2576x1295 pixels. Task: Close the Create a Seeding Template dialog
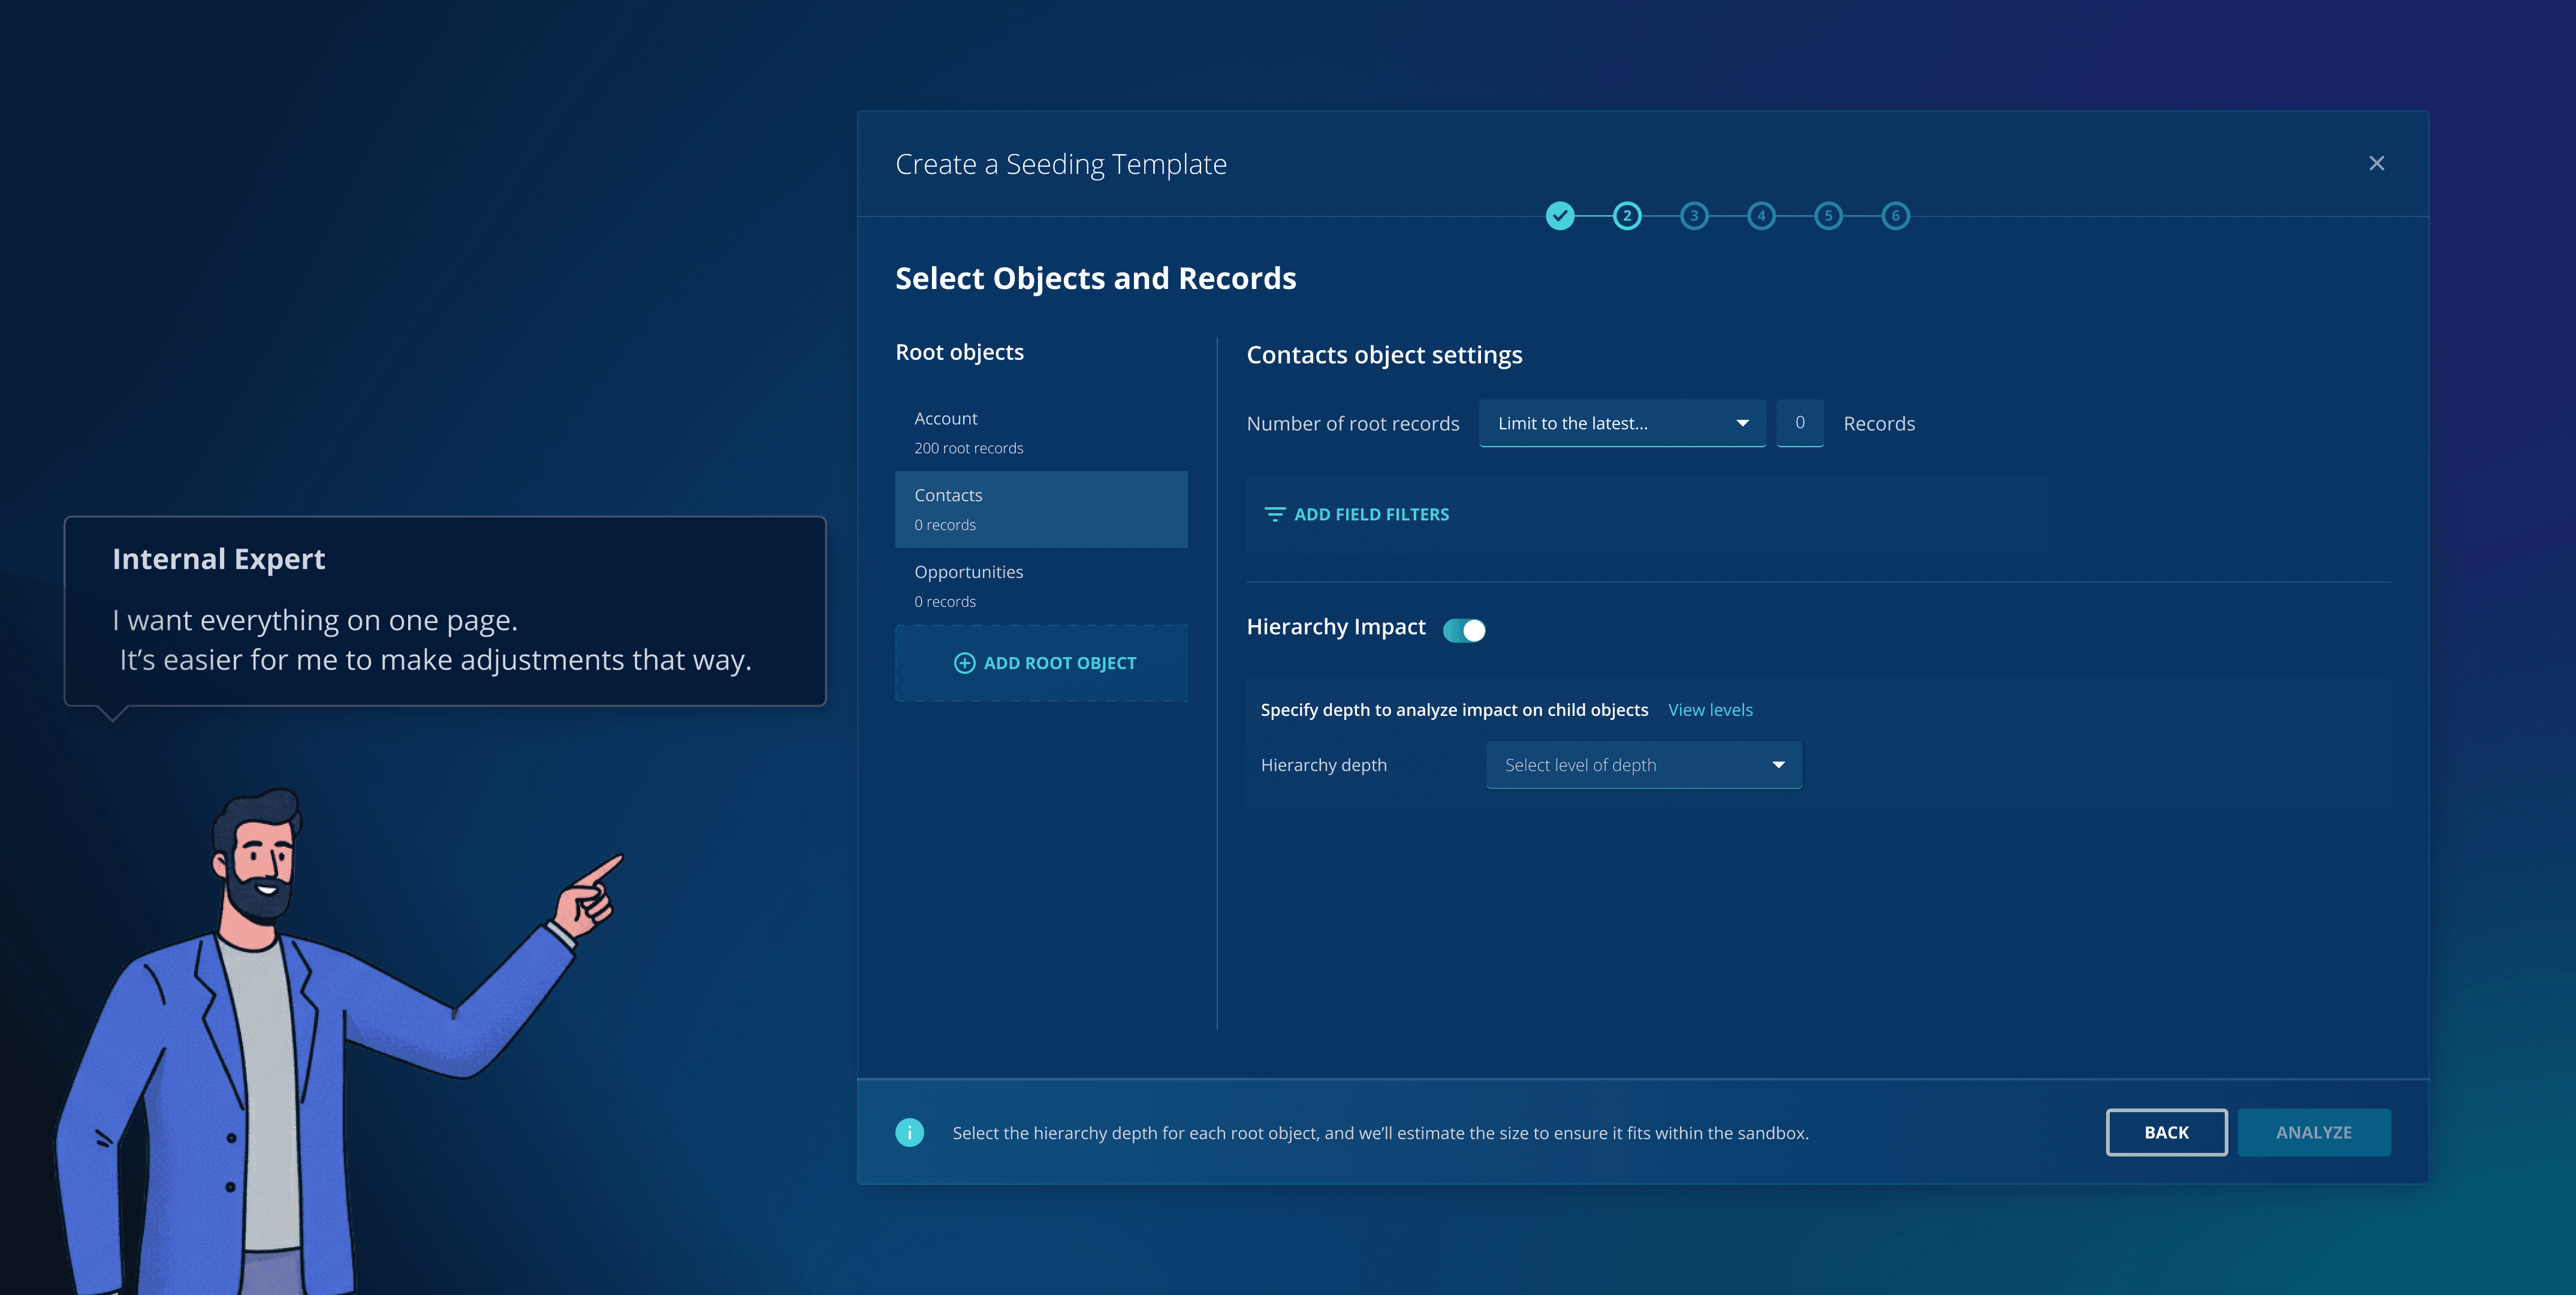pyautogui.click(x=2376, y=163)
